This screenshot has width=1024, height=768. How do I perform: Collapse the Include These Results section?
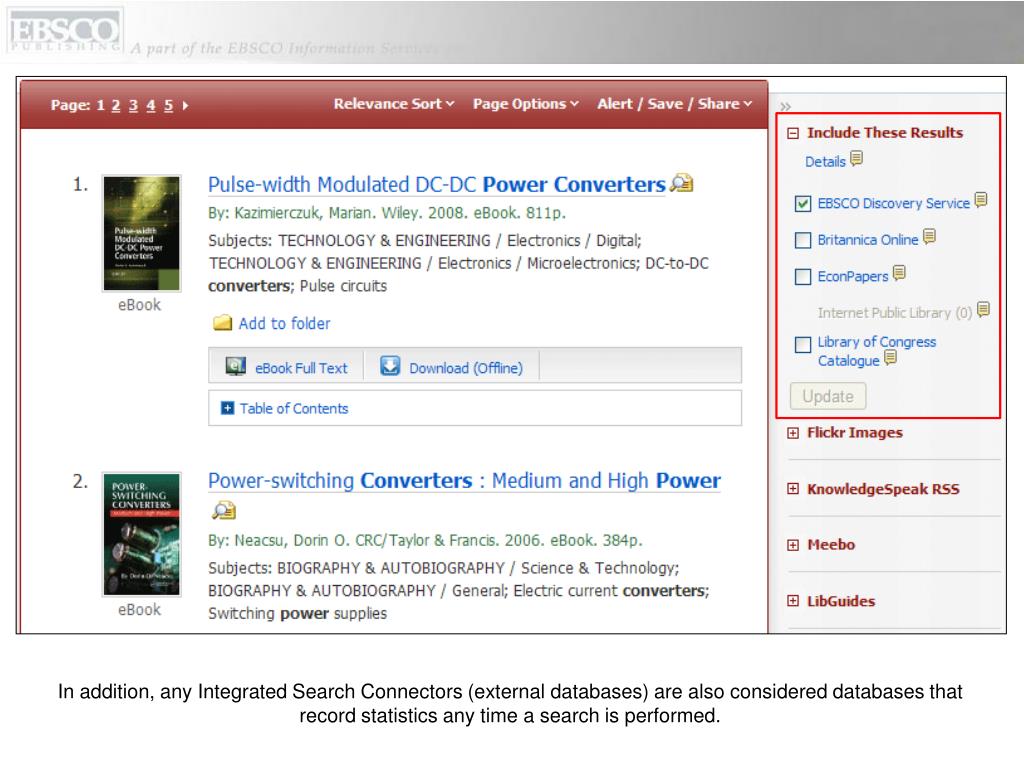pos(793,133)
